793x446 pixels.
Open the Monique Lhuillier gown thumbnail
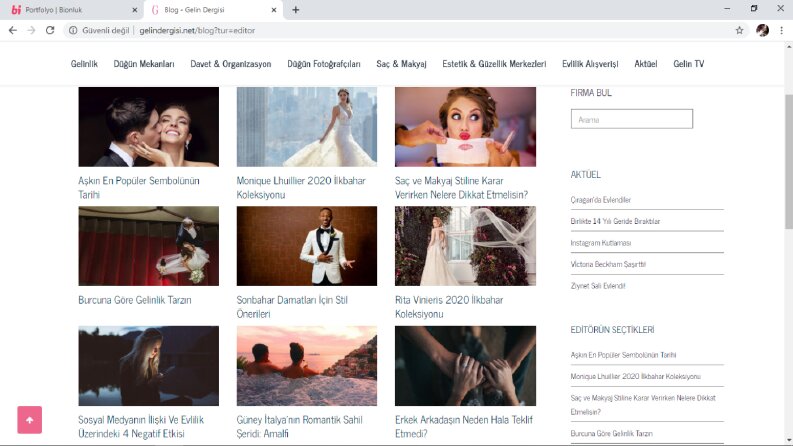tap(306, 126)
